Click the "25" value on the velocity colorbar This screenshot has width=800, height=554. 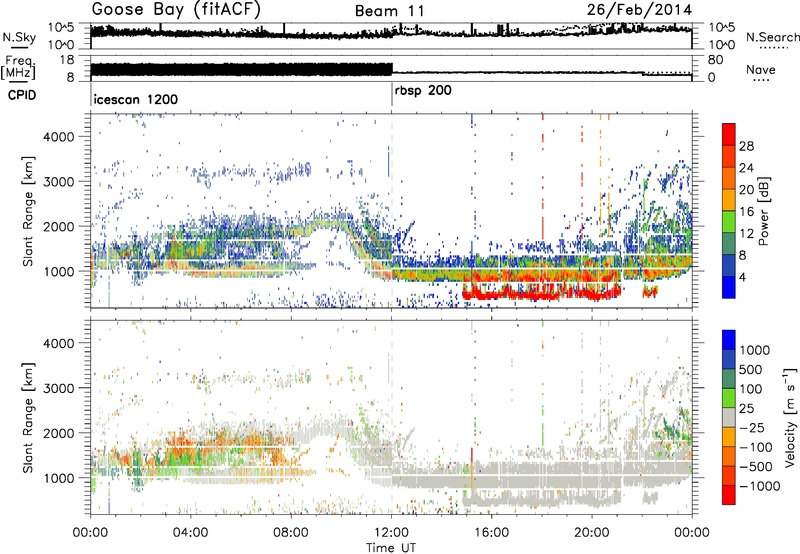coord(747,409)
